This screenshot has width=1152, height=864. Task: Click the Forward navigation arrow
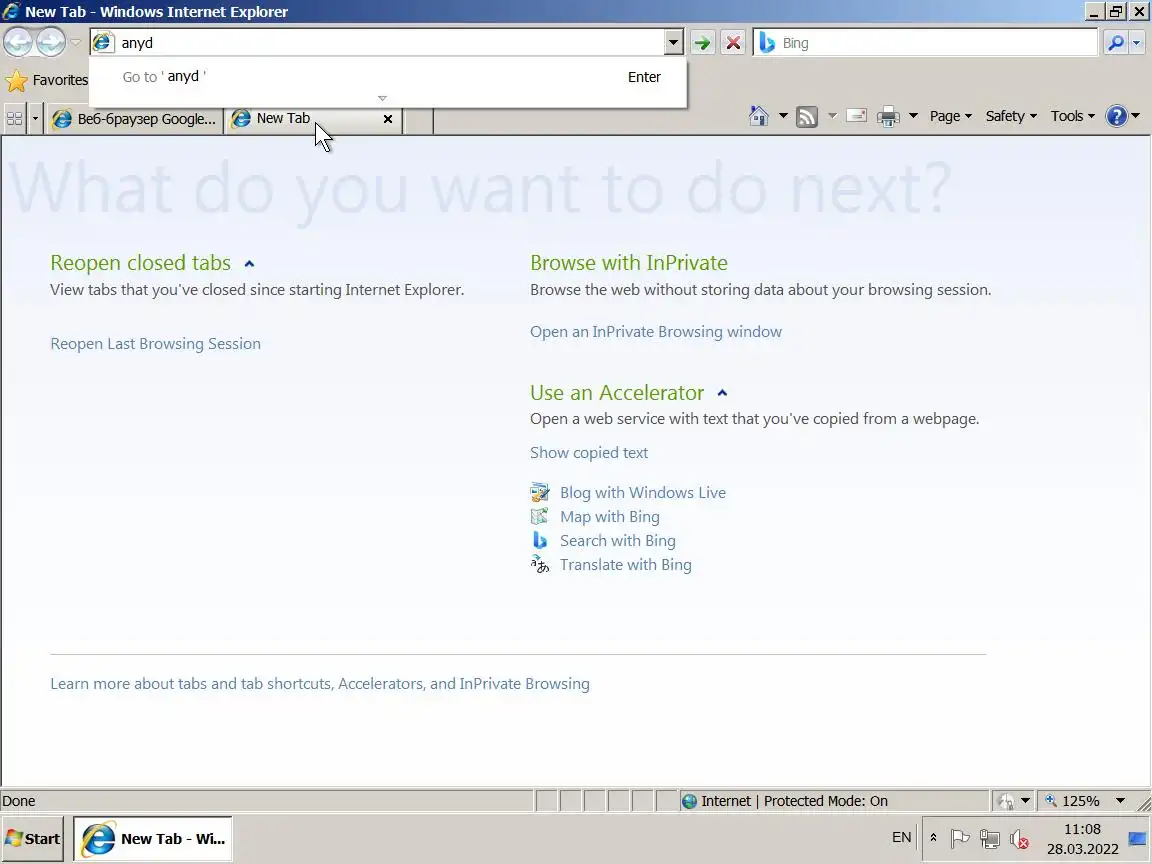tap(51, 42)
